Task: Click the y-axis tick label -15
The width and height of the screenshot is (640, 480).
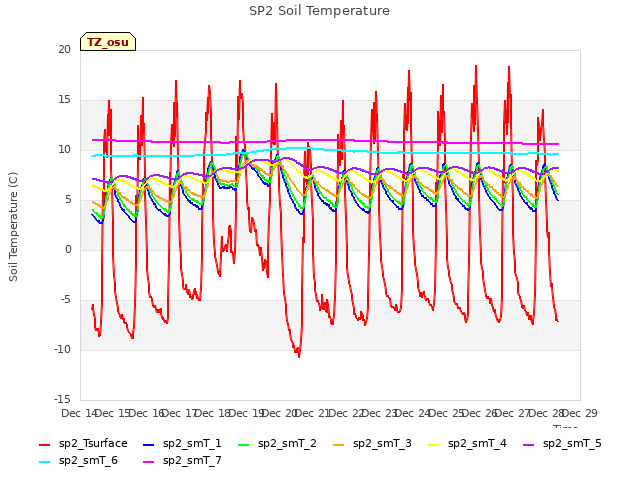Action: tap(63, 400)
